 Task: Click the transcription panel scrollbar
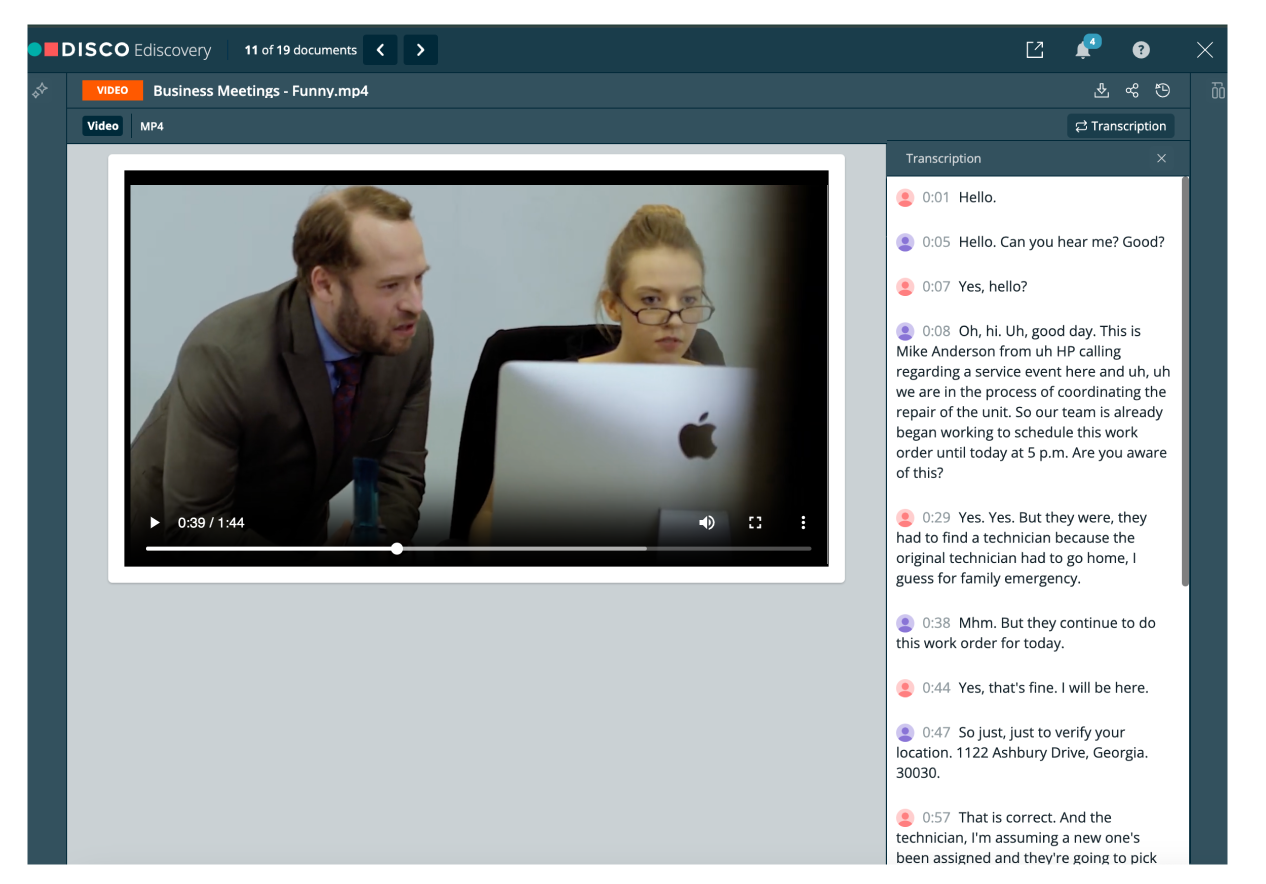(1186, 381)
